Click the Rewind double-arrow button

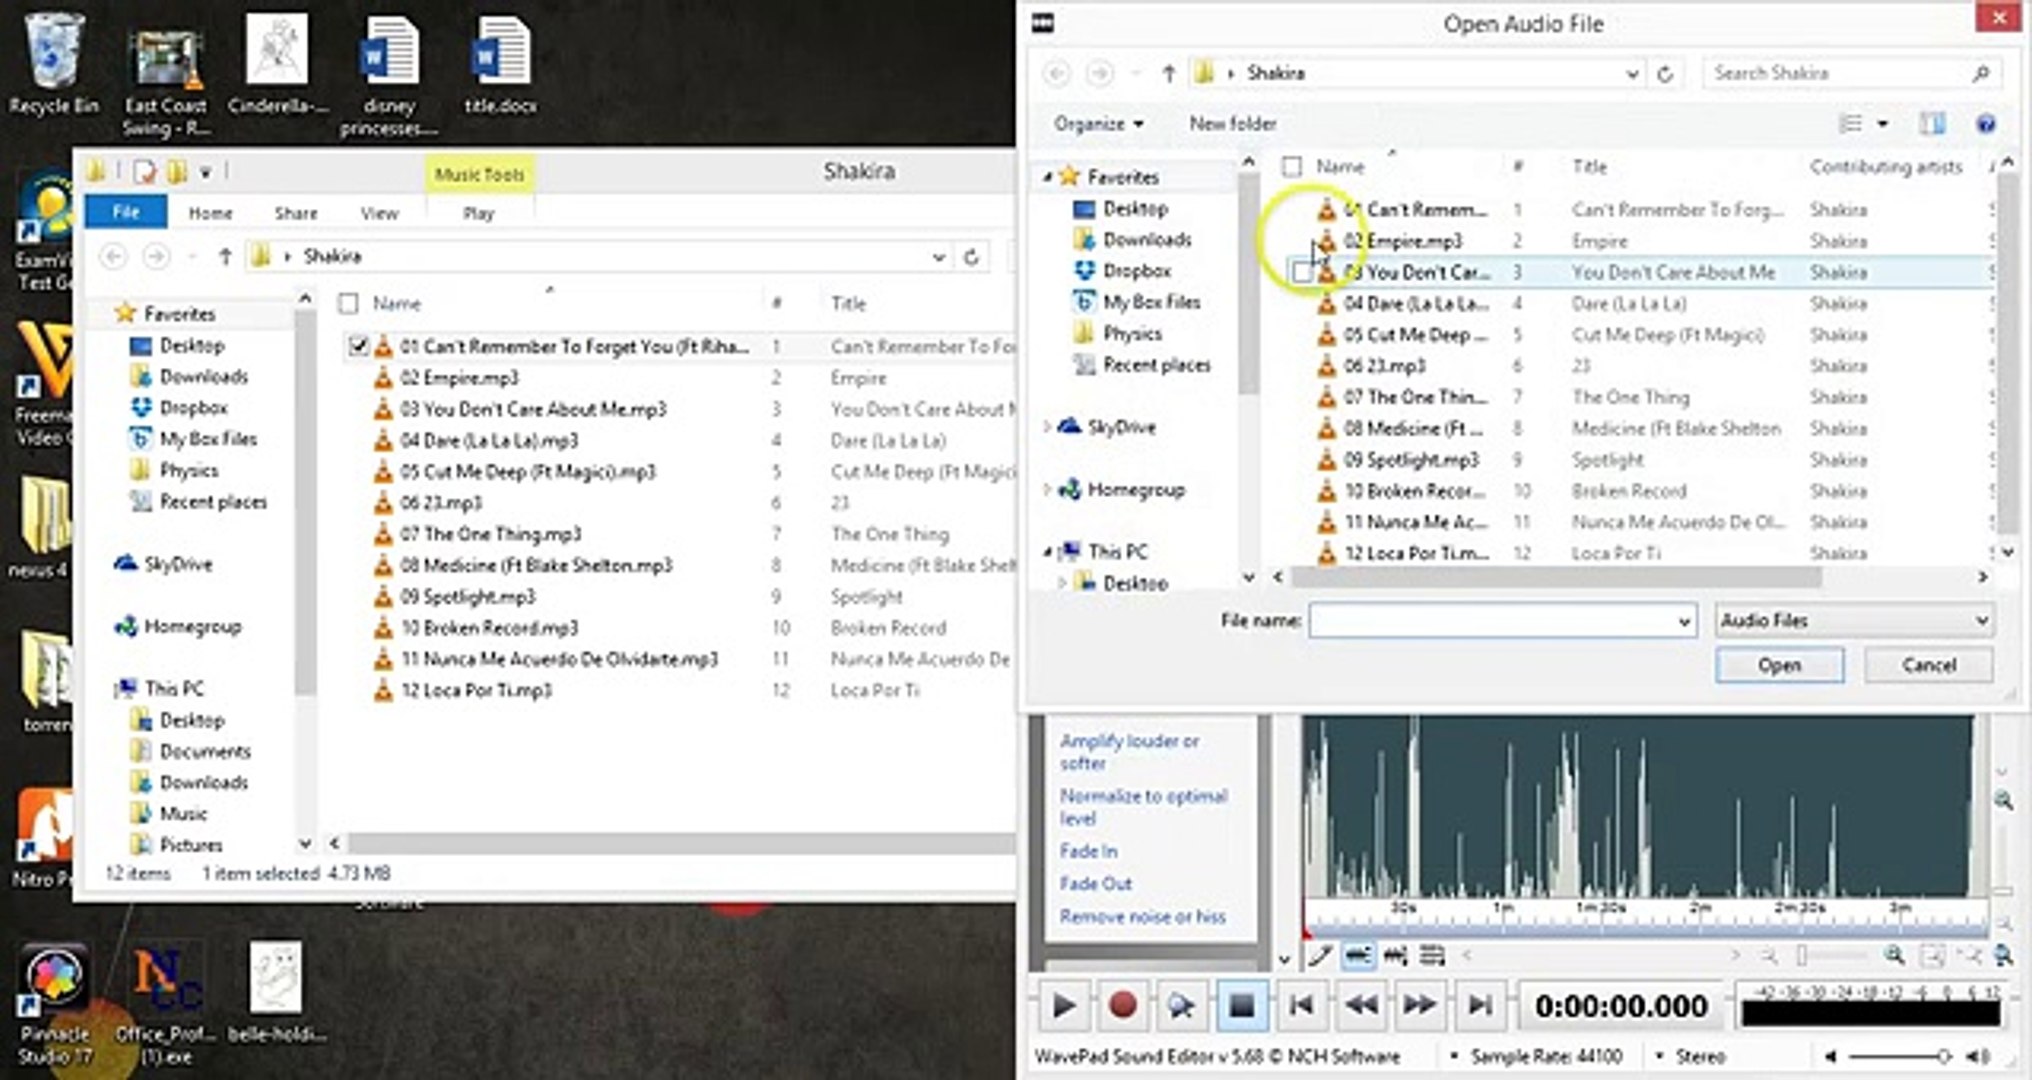click(1361, 1005)
